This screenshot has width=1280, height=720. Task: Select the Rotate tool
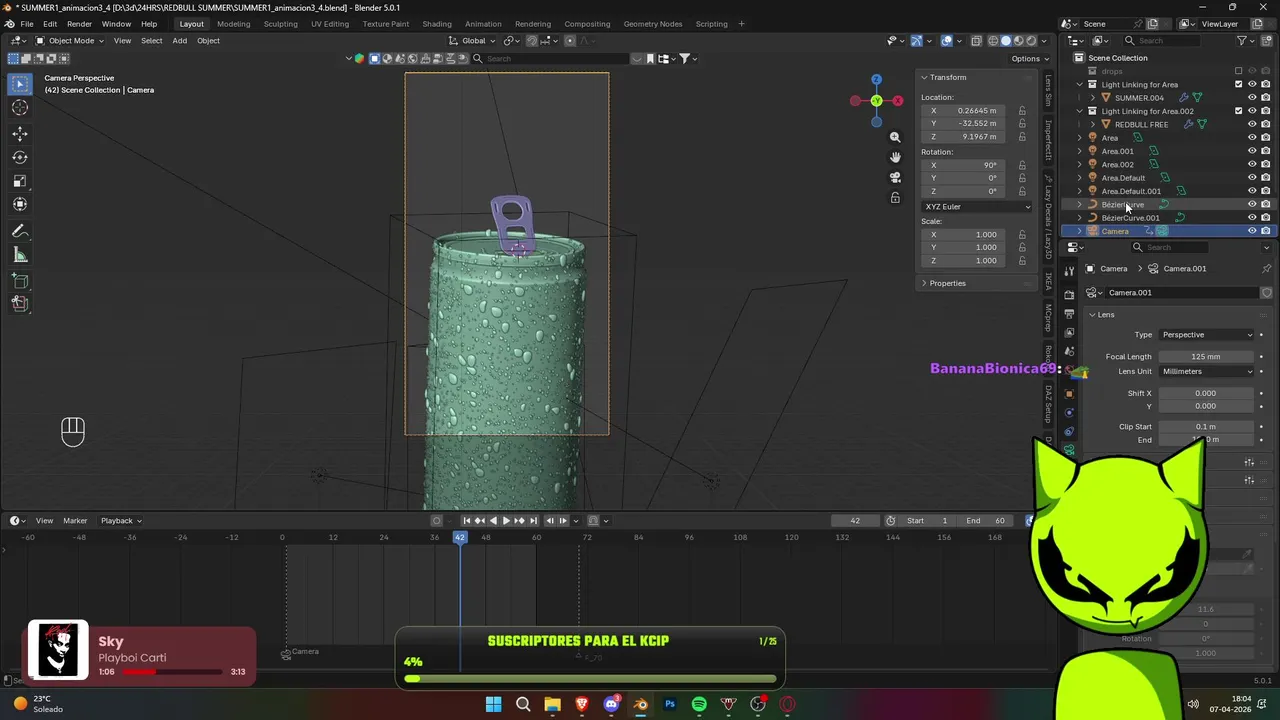click(20, 157)
